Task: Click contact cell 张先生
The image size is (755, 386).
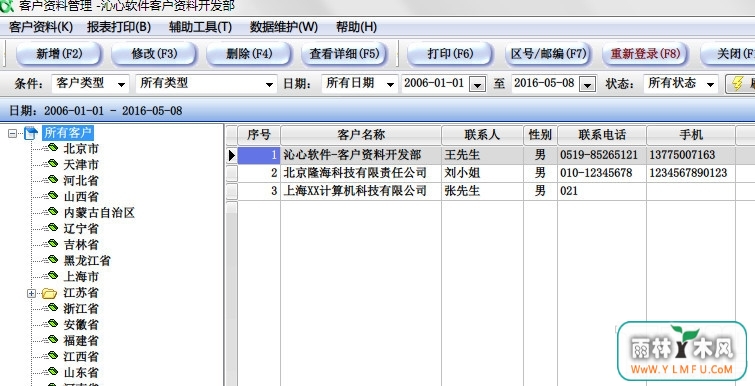Action: (x=482, y=191)
